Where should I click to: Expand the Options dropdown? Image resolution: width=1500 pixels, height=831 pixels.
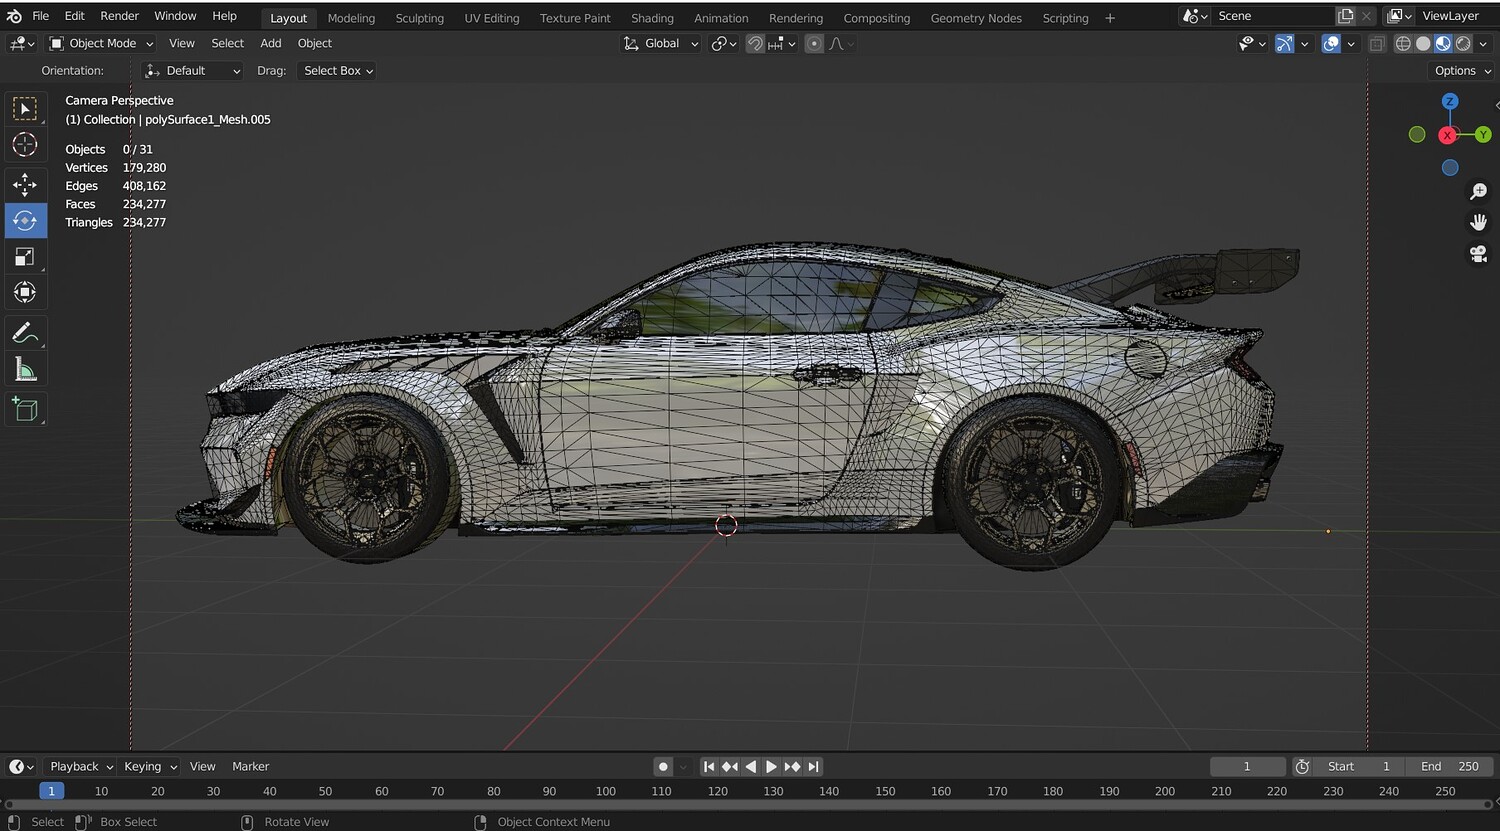pos(1461,71)
